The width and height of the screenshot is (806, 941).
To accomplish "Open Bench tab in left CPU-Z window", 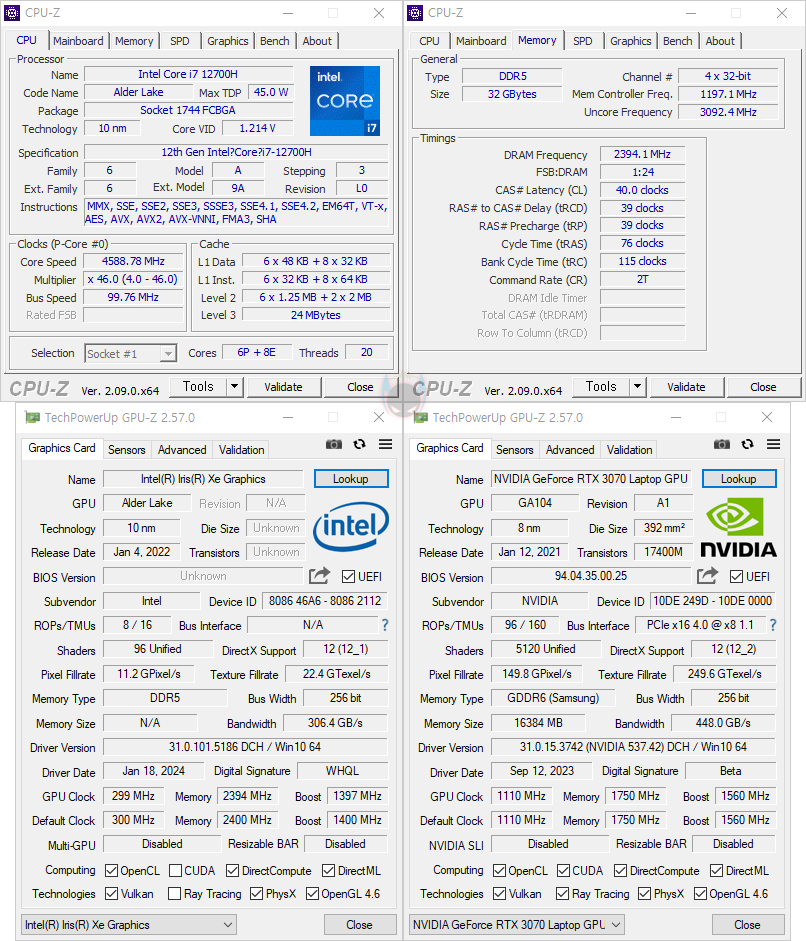I will 275,41.
